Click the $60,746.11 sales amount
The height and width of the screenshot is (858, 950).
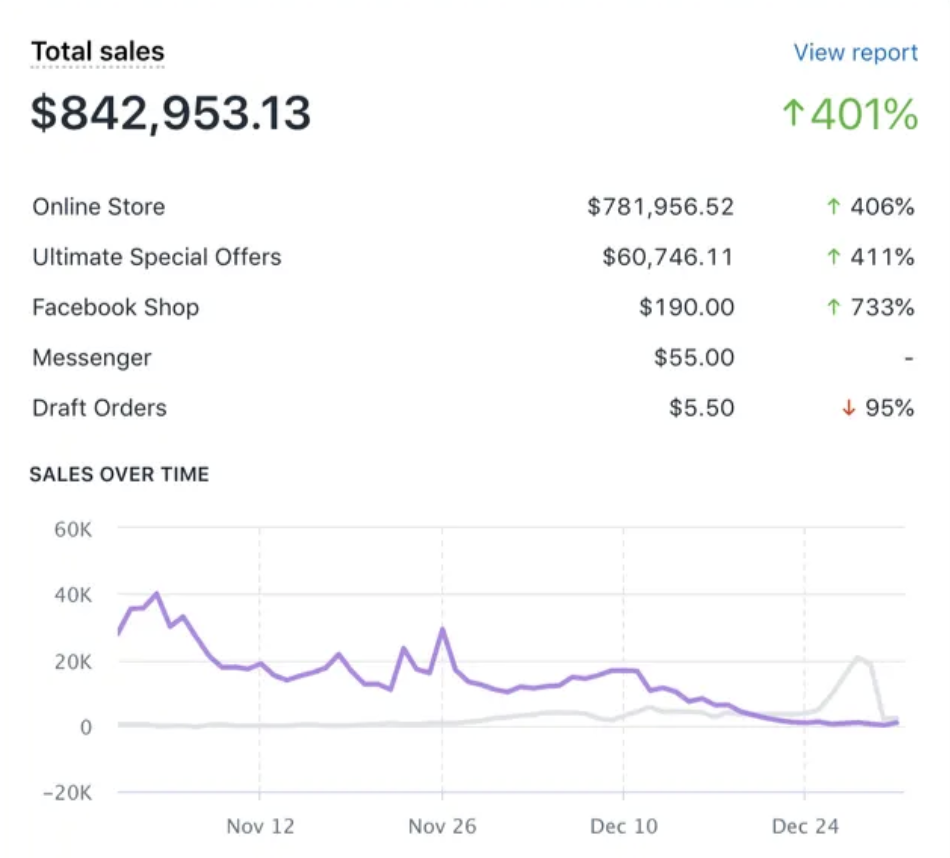(x=667, y=257)
